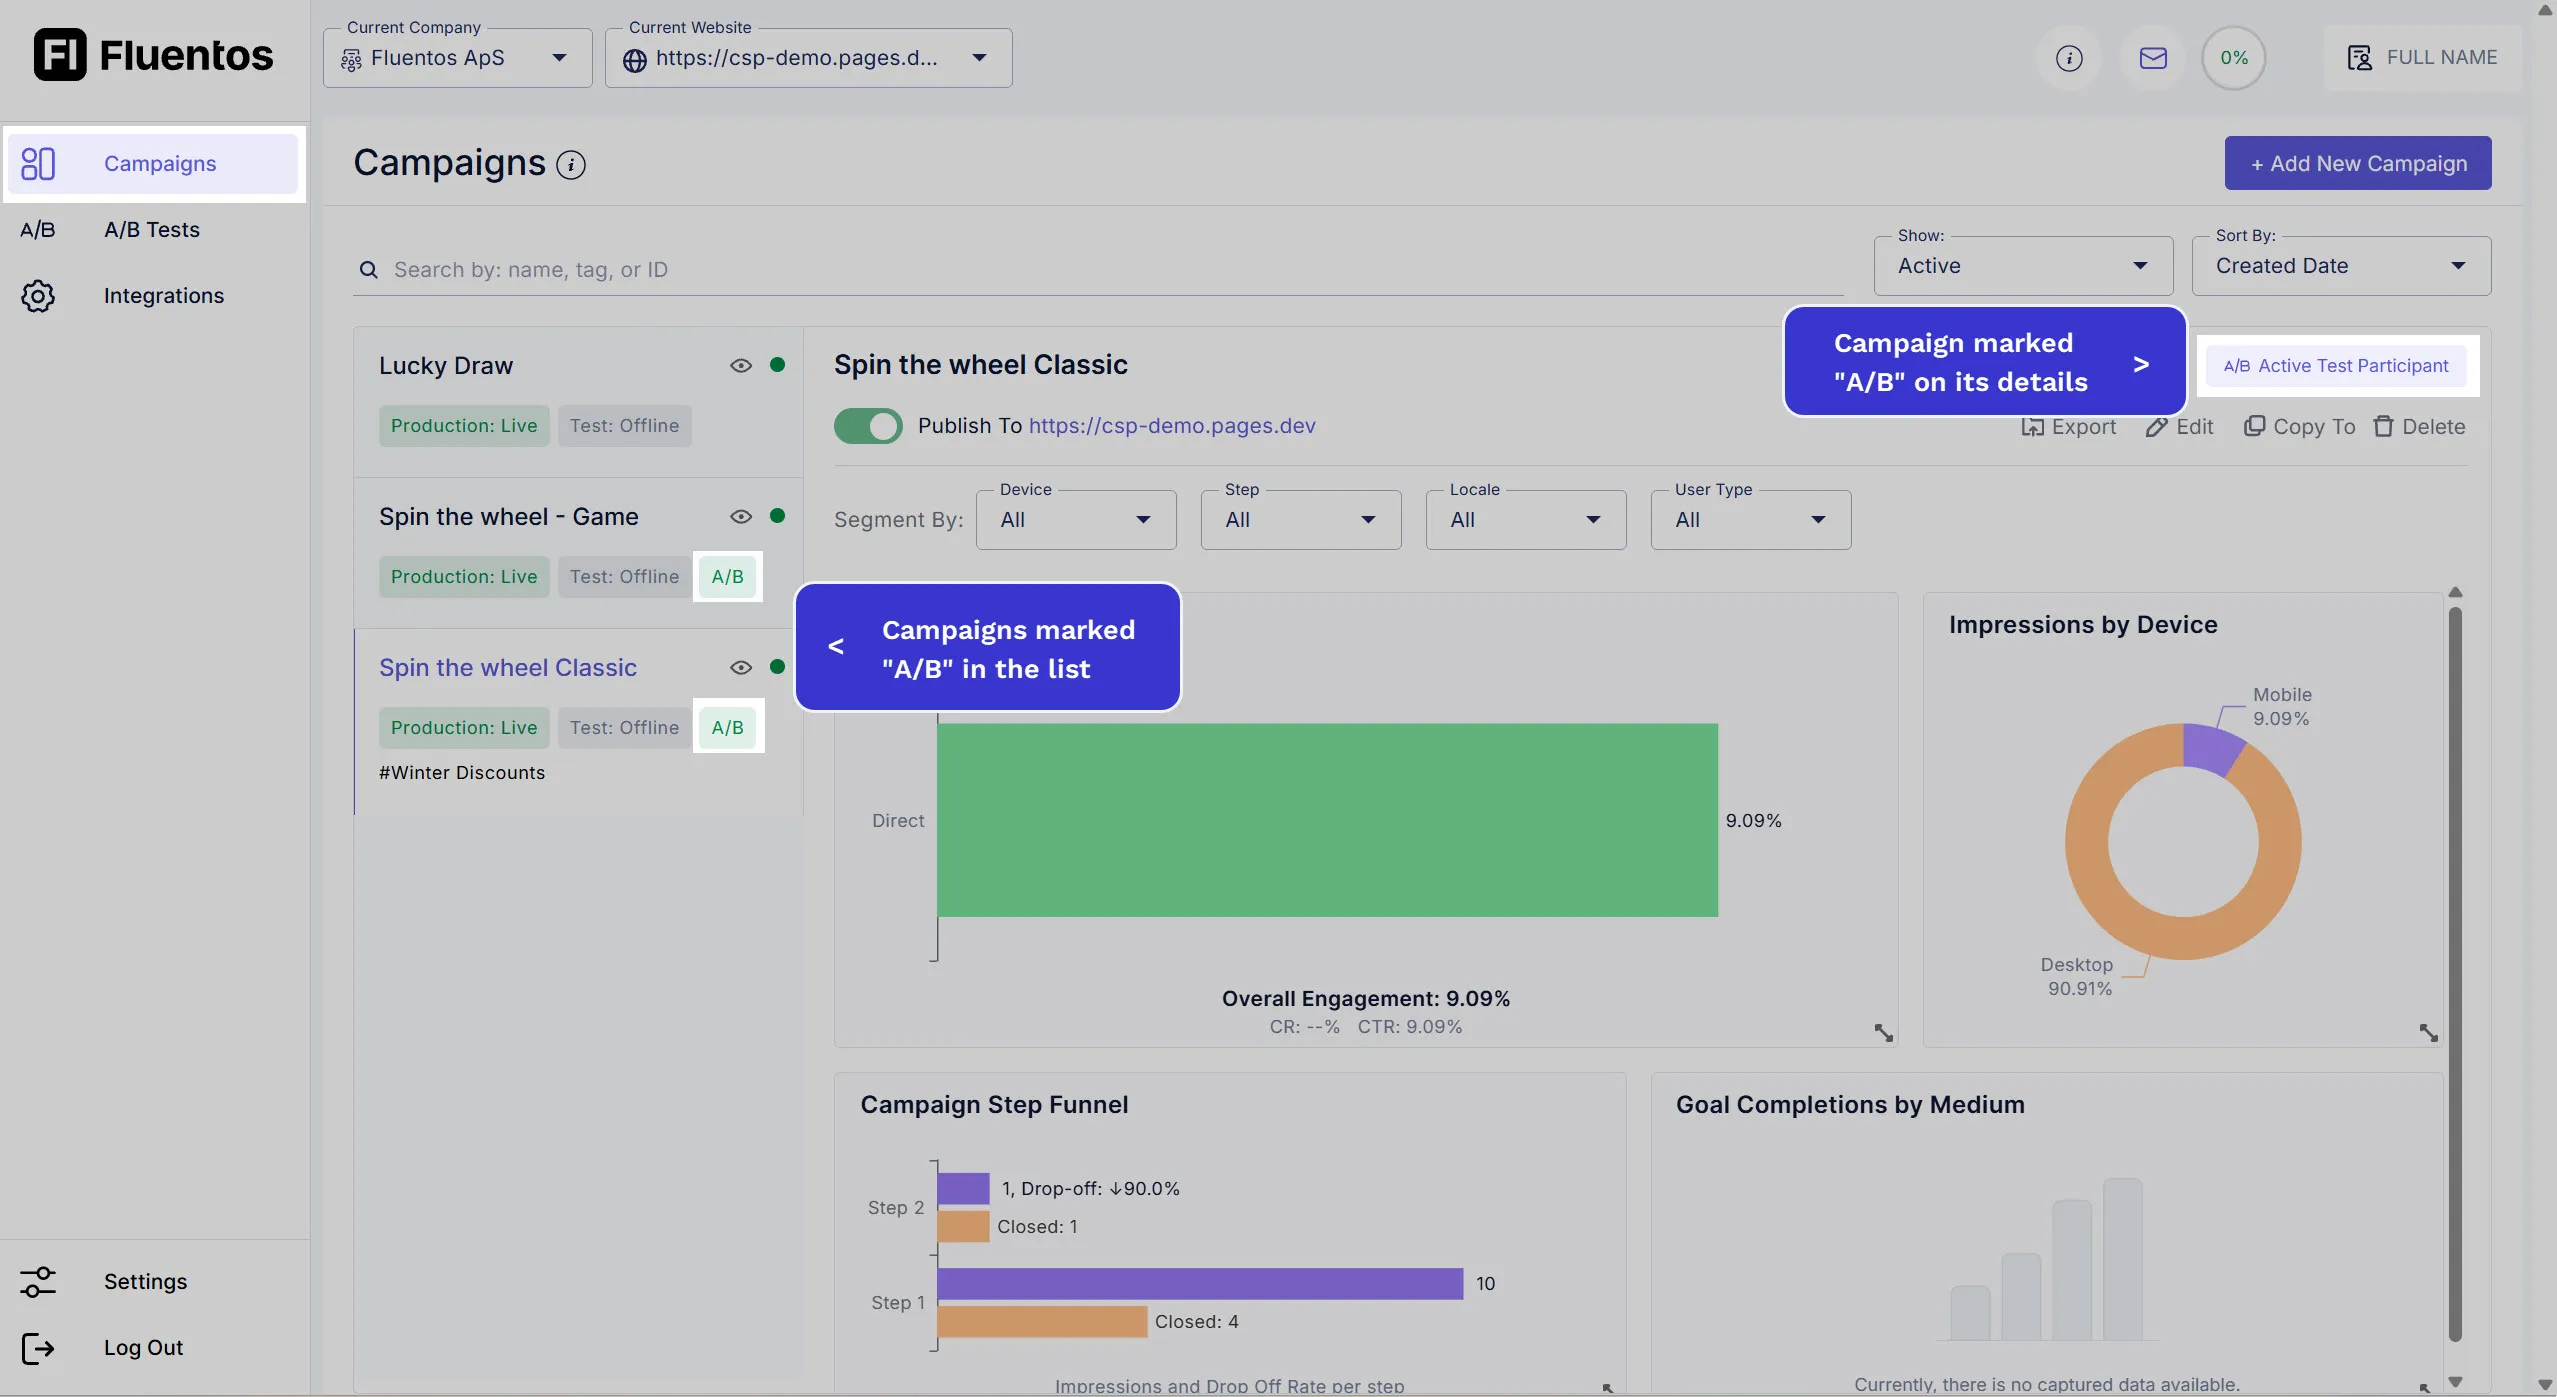The height and width of the screenshot is (1397, 2557).
Task: Open the Publish To link https://csp-demo.pages.dev
Action: pyautogui.click(x=1171, y=425)
